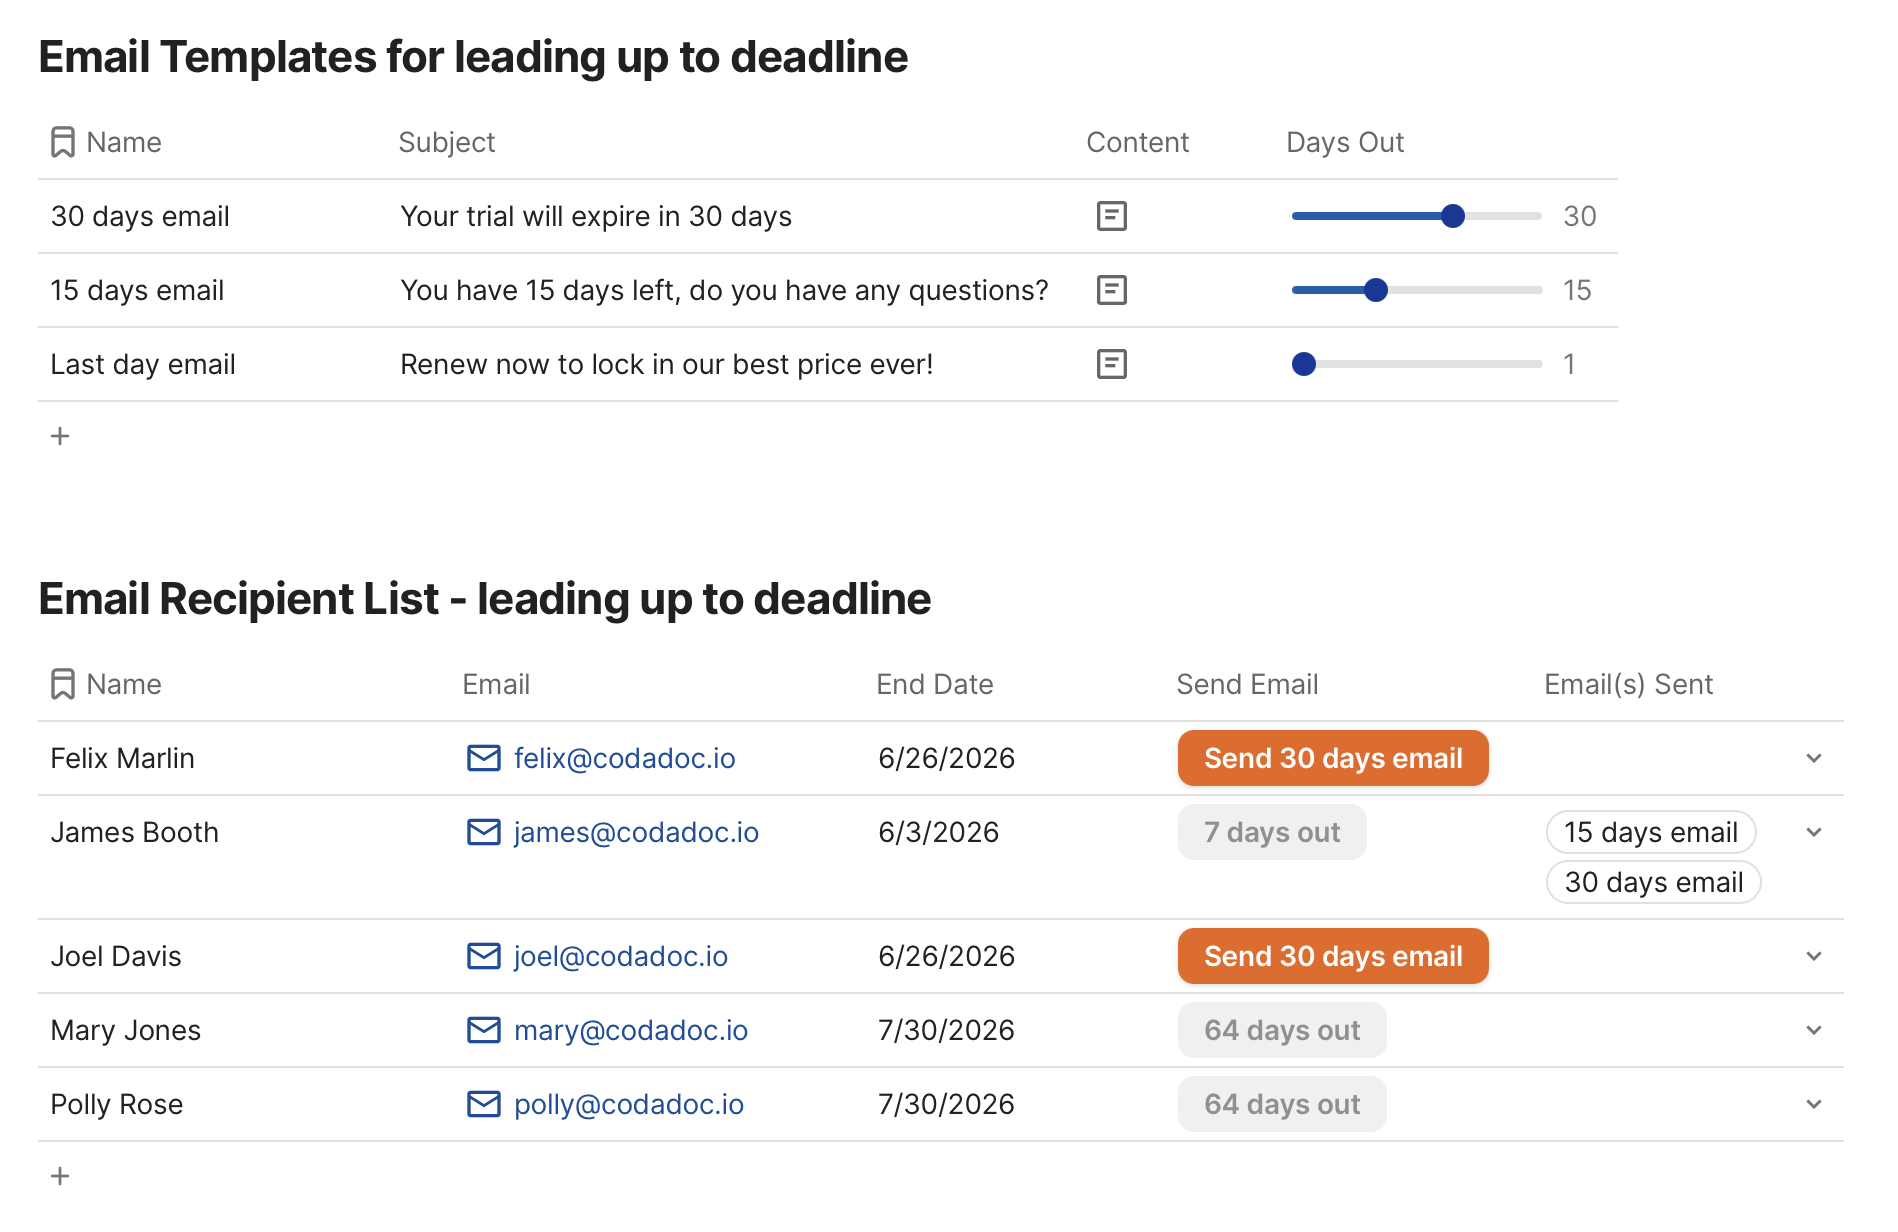Select Felix Marlin's 6/26/2026 end date
Image resolution: width=1898 pixels, height=1232 pixels.
pyautogui.click(x=946, y=758)
